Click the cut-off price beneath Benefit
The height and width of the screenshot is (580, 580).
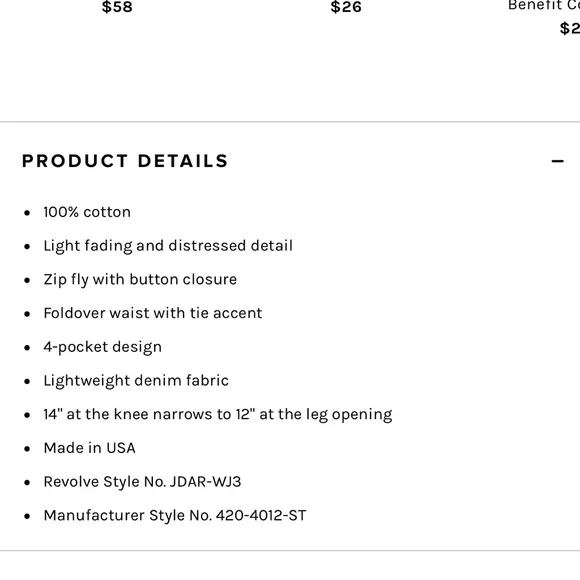click(x=570, y=28)
